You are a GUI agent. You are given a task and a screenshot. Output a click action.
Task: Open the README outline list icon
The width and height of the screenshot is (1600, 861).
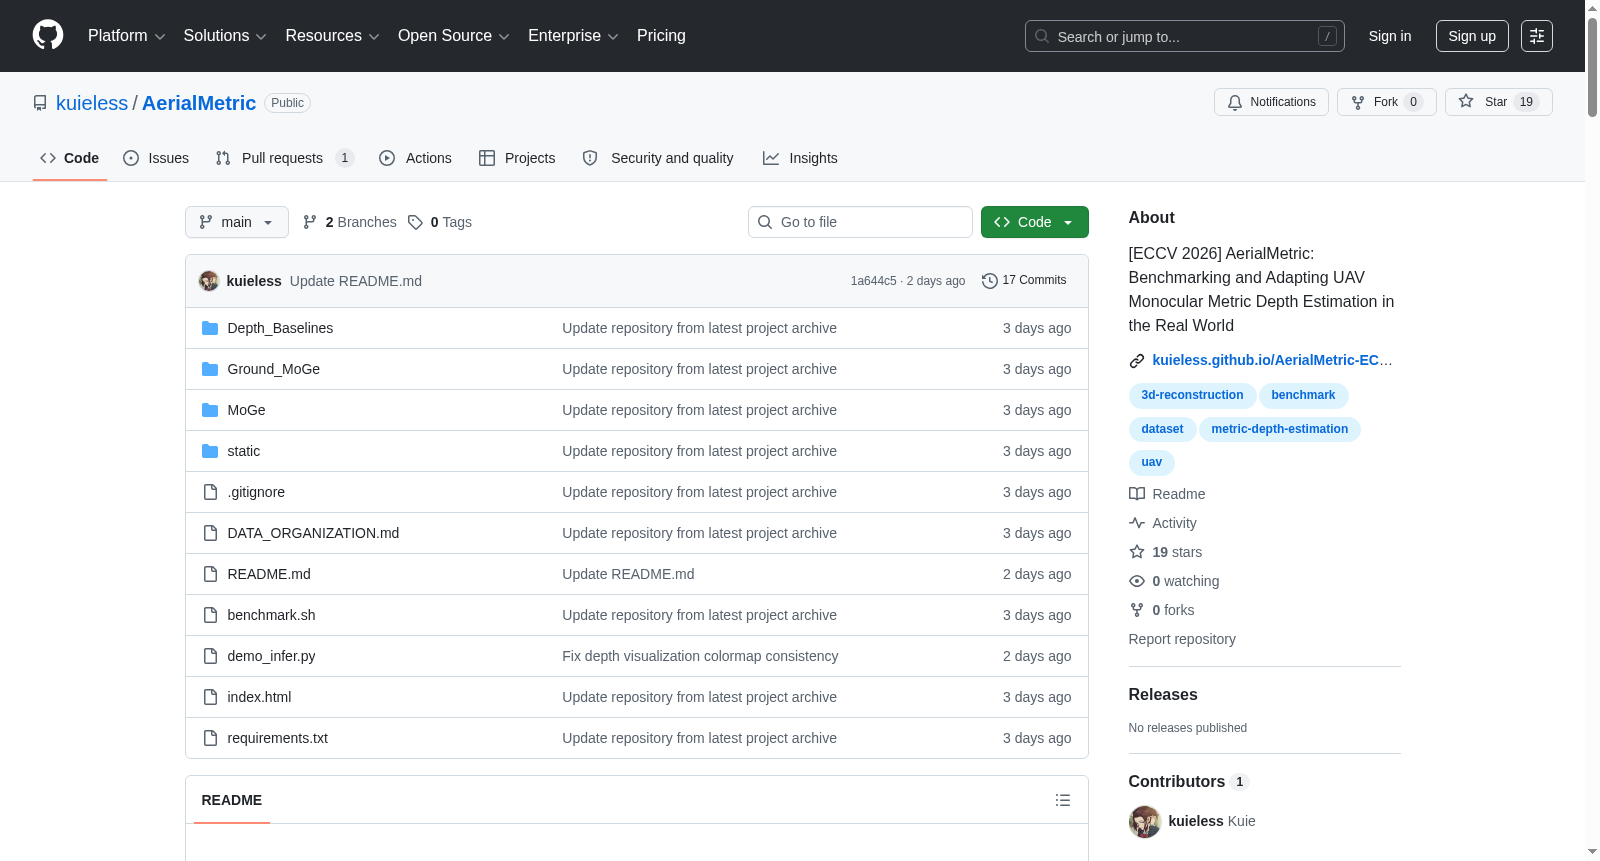1063,800
